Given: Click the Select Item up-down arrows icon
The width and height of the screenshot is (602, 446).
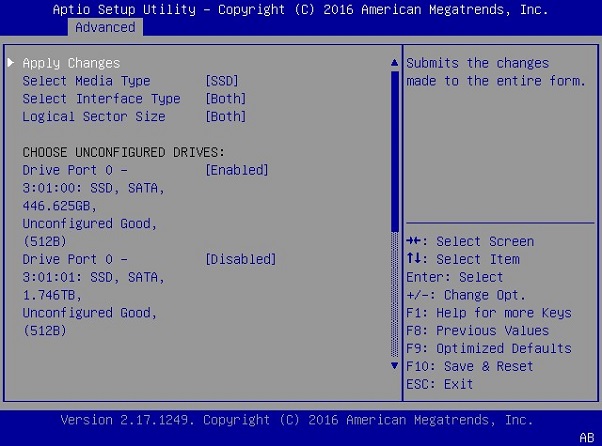Looking at the screenshot, I should [x=414, y=259].
